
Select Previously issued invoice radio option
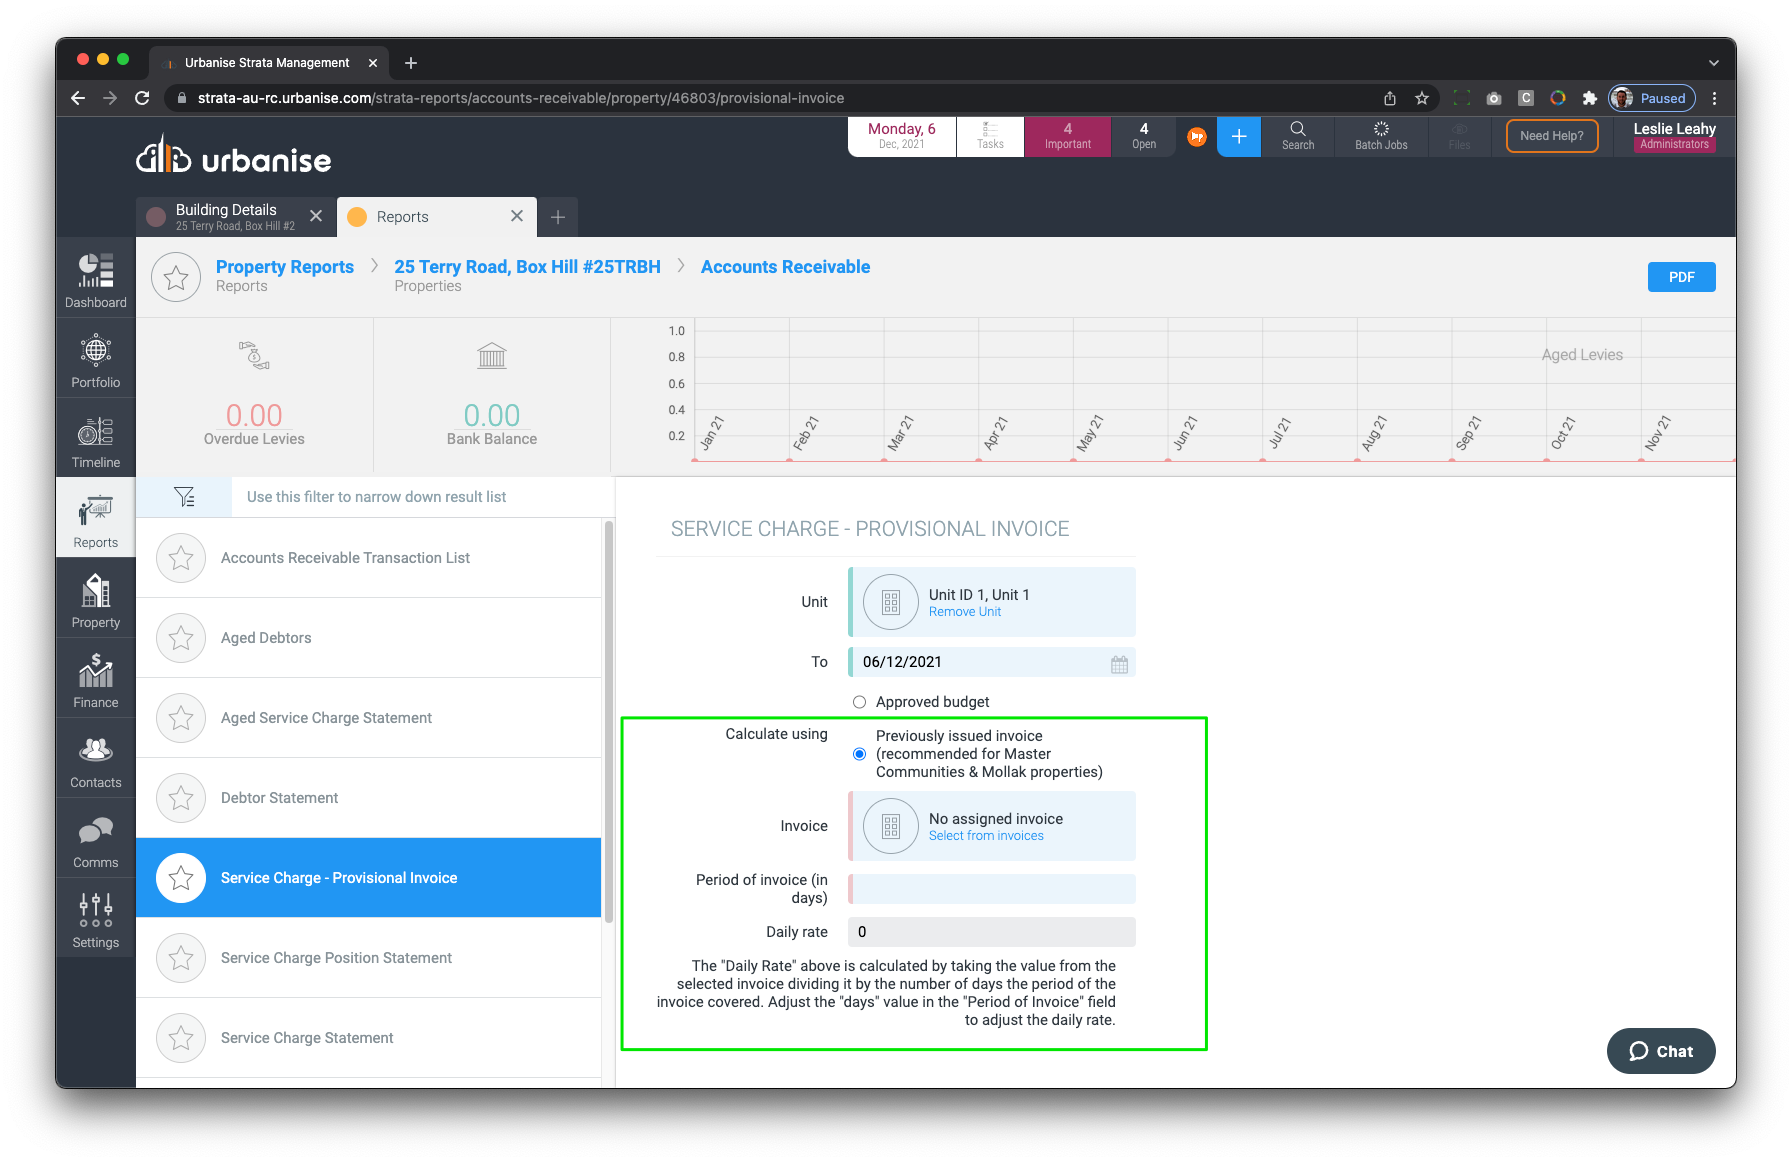pos(859,754)
